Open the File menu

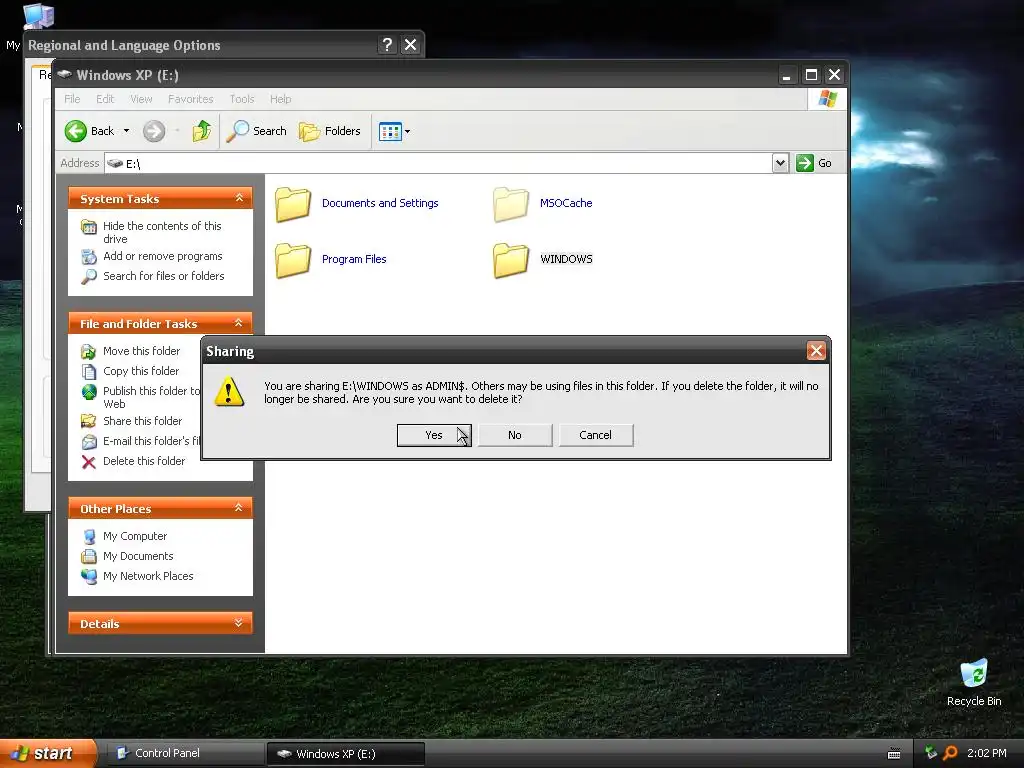[72, 99]
